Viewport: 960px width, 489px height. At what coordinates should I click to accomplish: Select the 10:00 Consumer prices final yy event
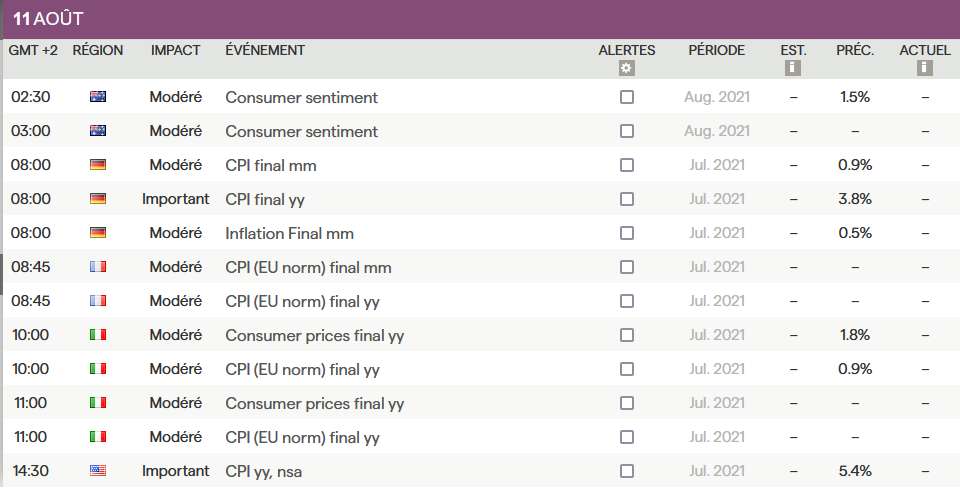(315, 335)
